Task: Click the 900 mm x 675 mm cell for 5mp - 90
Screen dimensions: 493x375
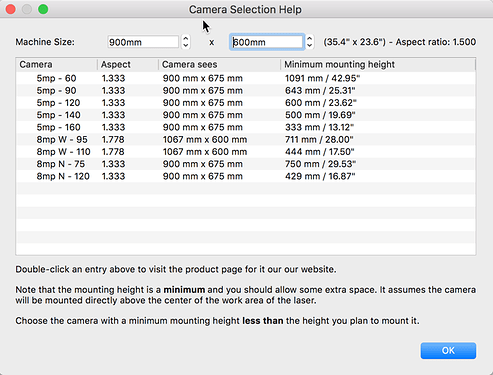Action: click(203, 91)
